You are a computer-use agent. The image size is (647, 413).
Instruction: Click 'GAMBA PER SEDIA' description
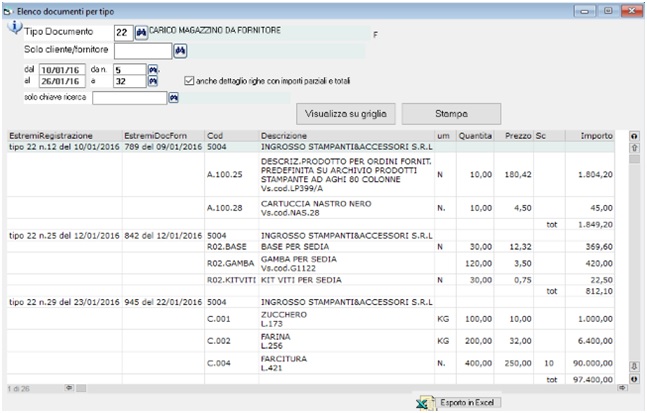pos(299,259)
